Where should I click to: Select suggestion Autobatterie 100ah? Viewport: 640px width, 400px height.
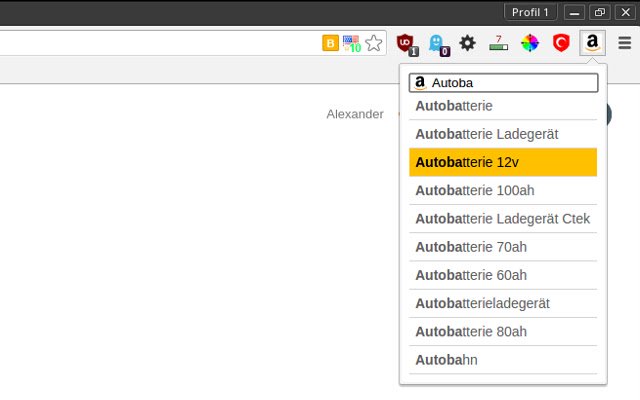tap(503, 191)
